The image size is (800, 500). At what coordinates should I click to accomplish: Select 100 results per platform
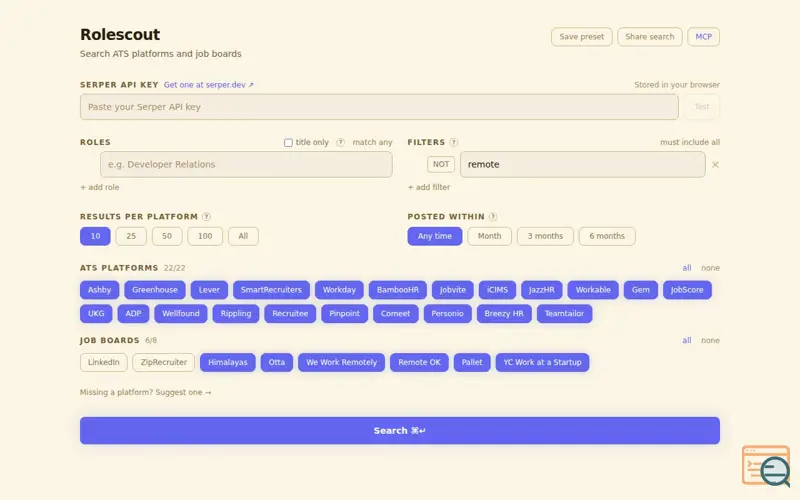pos(205,236)
